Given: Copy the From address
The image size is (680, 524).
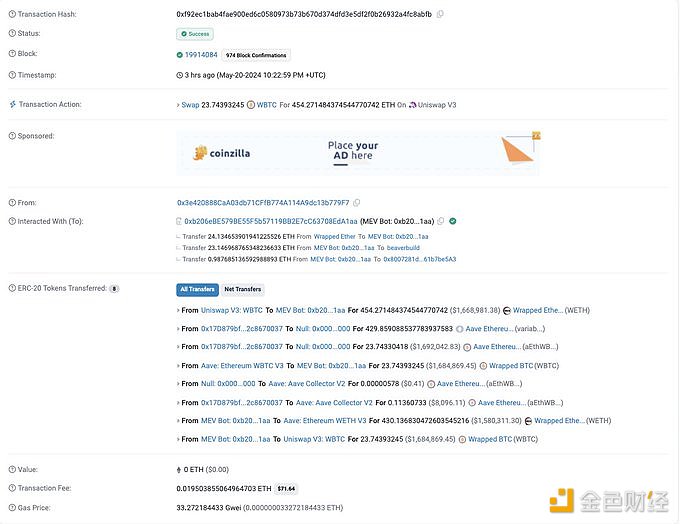Looking at the screenshot, I should click(357, 202).
